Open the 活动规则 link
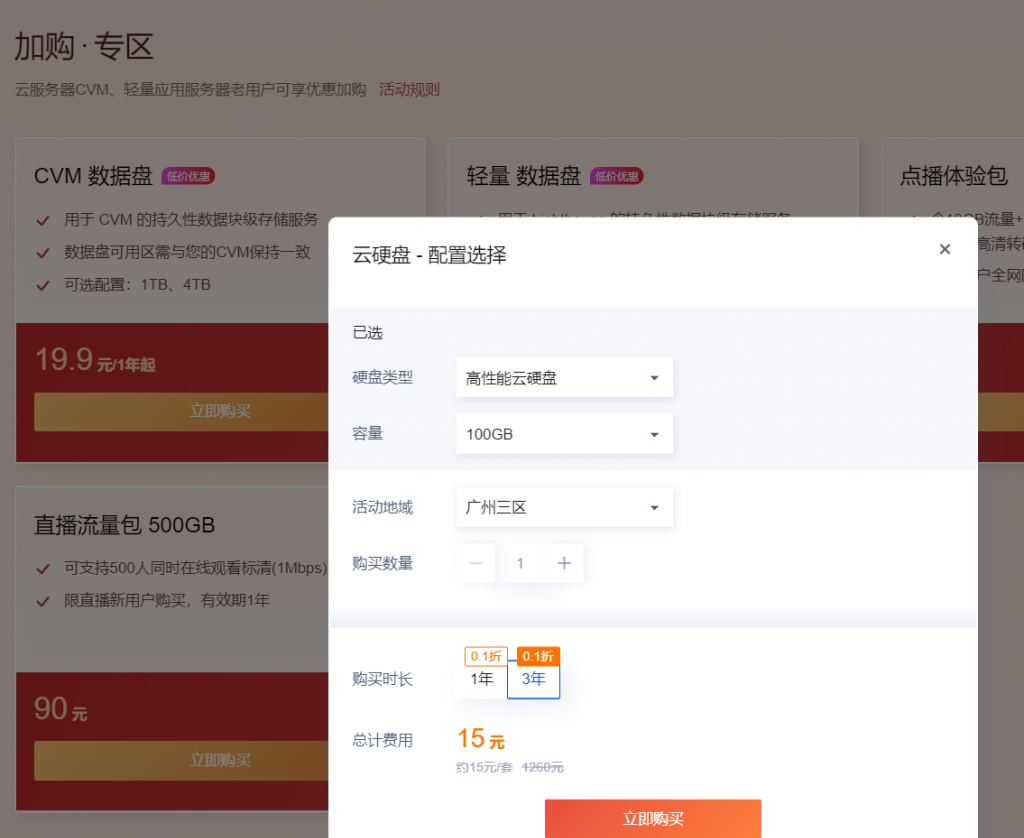The image size is (1024, 838). pyautogui.click(x=409, y=90)
